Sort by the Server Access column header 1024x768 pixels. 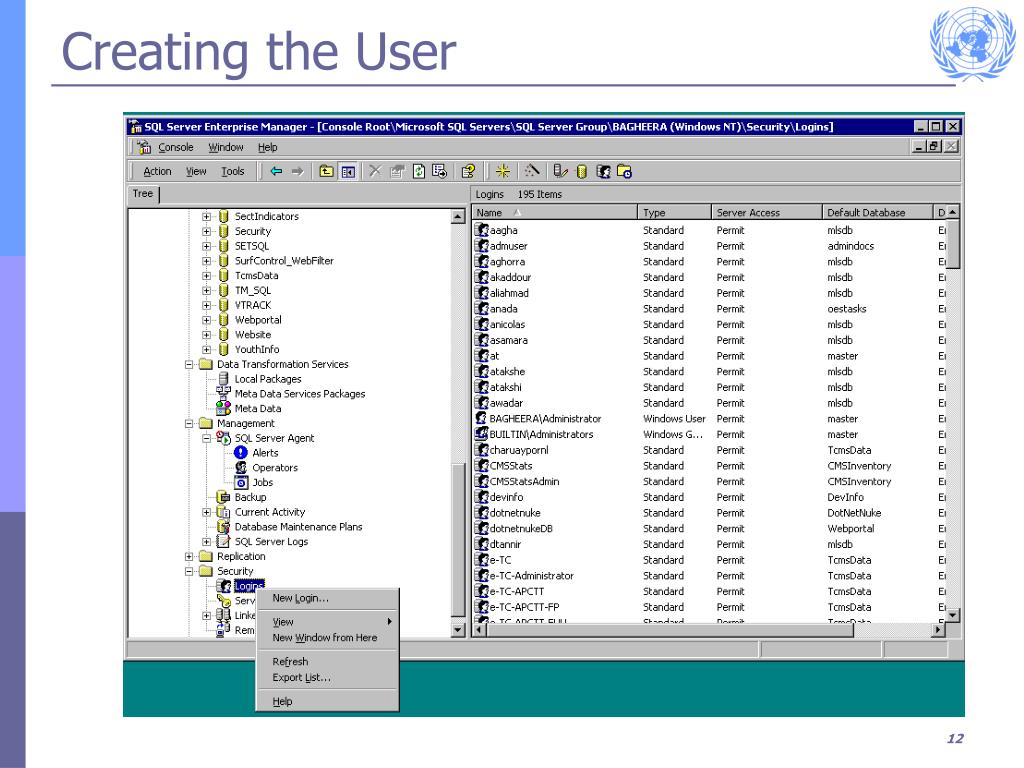[767, 212]
